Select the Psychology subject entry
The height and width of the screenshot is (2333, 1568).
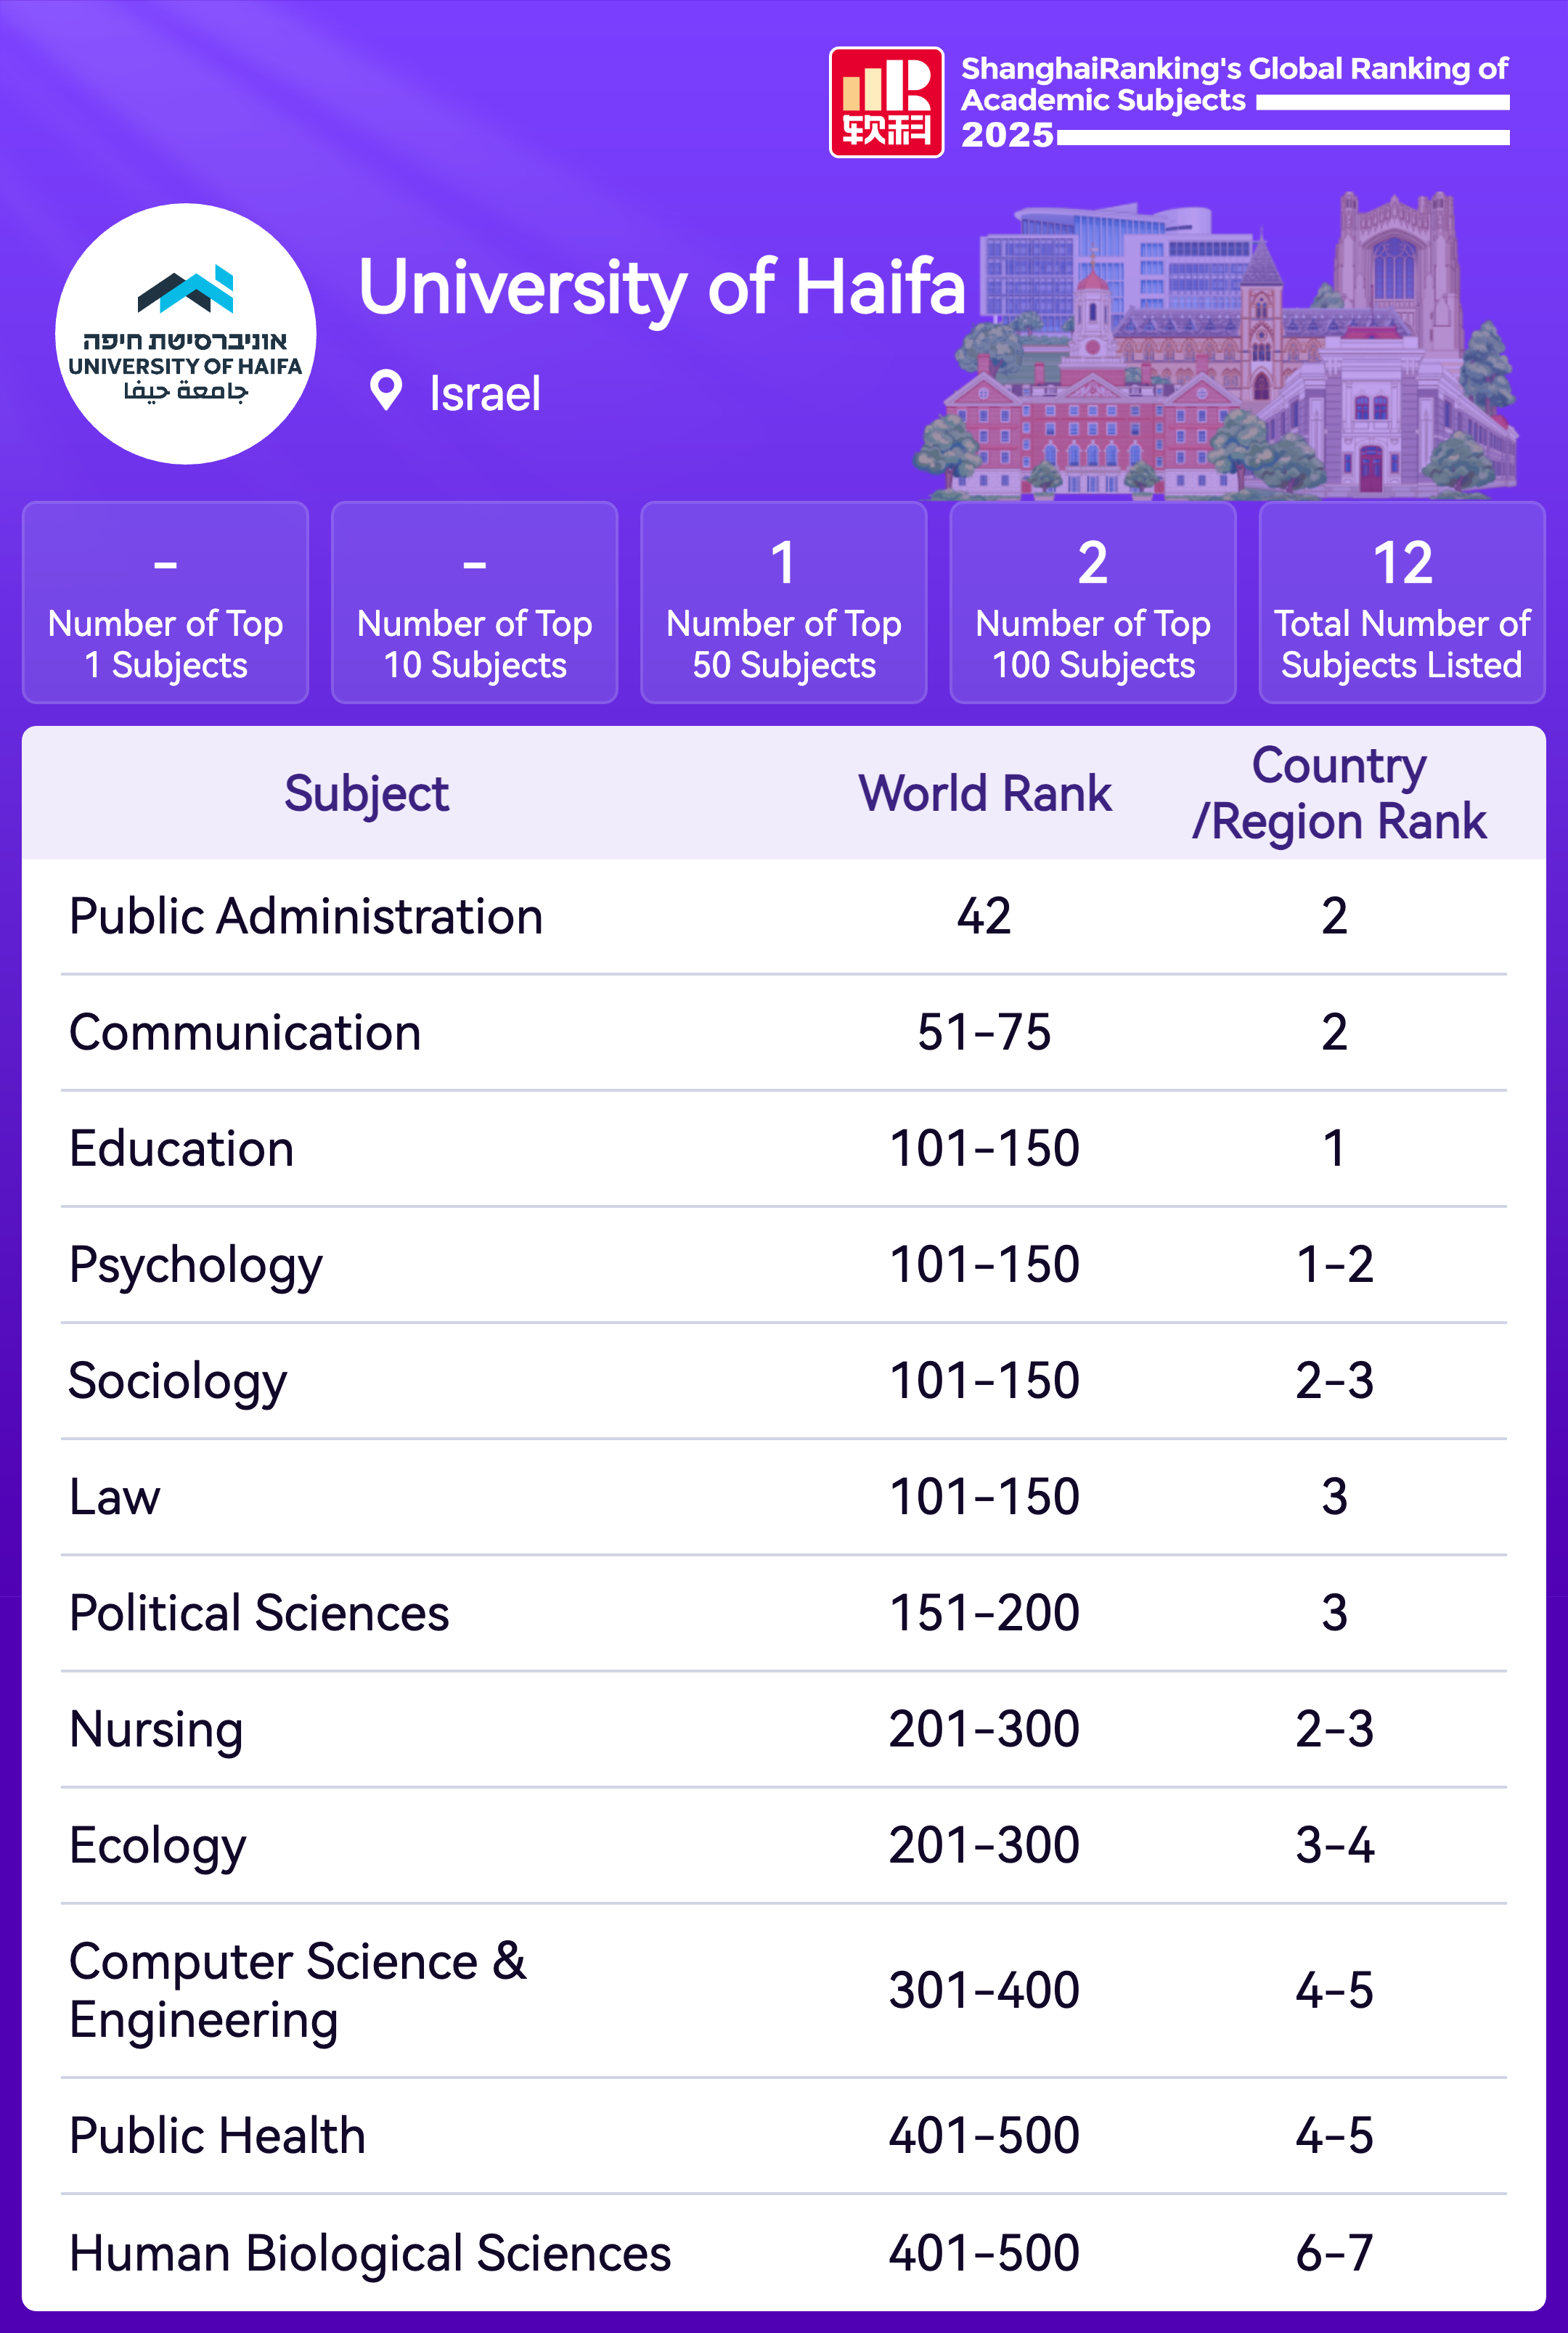196,1265
